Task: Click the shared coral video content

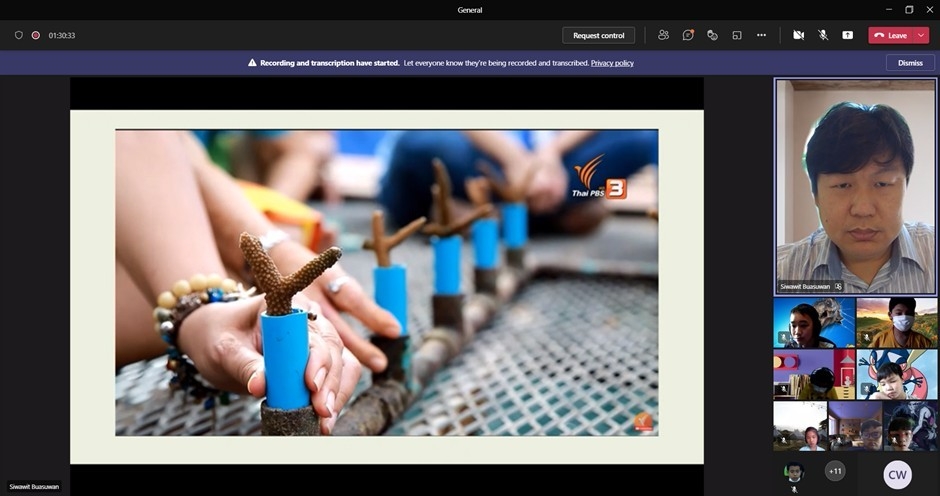Action: pyautogui.click(x=386, y=282)
